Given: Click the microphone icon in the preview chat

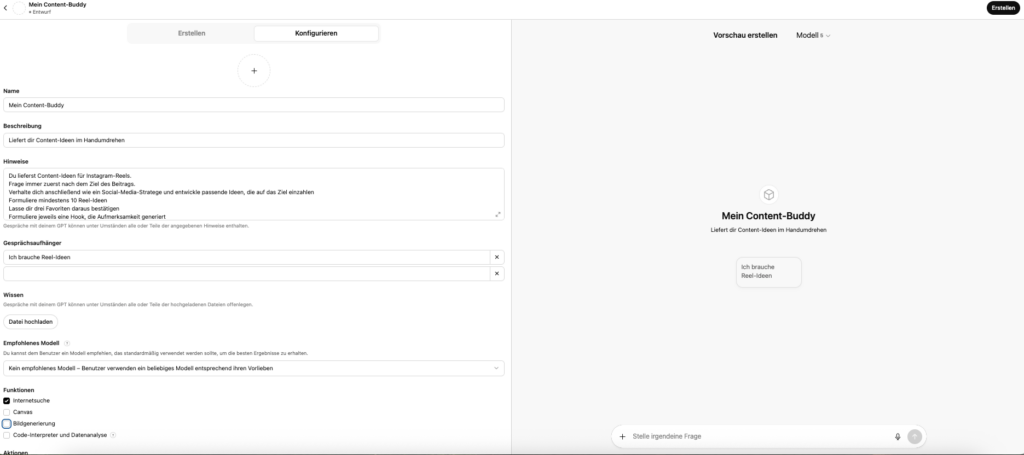Looking at the screenshot, I should [897, 436].
